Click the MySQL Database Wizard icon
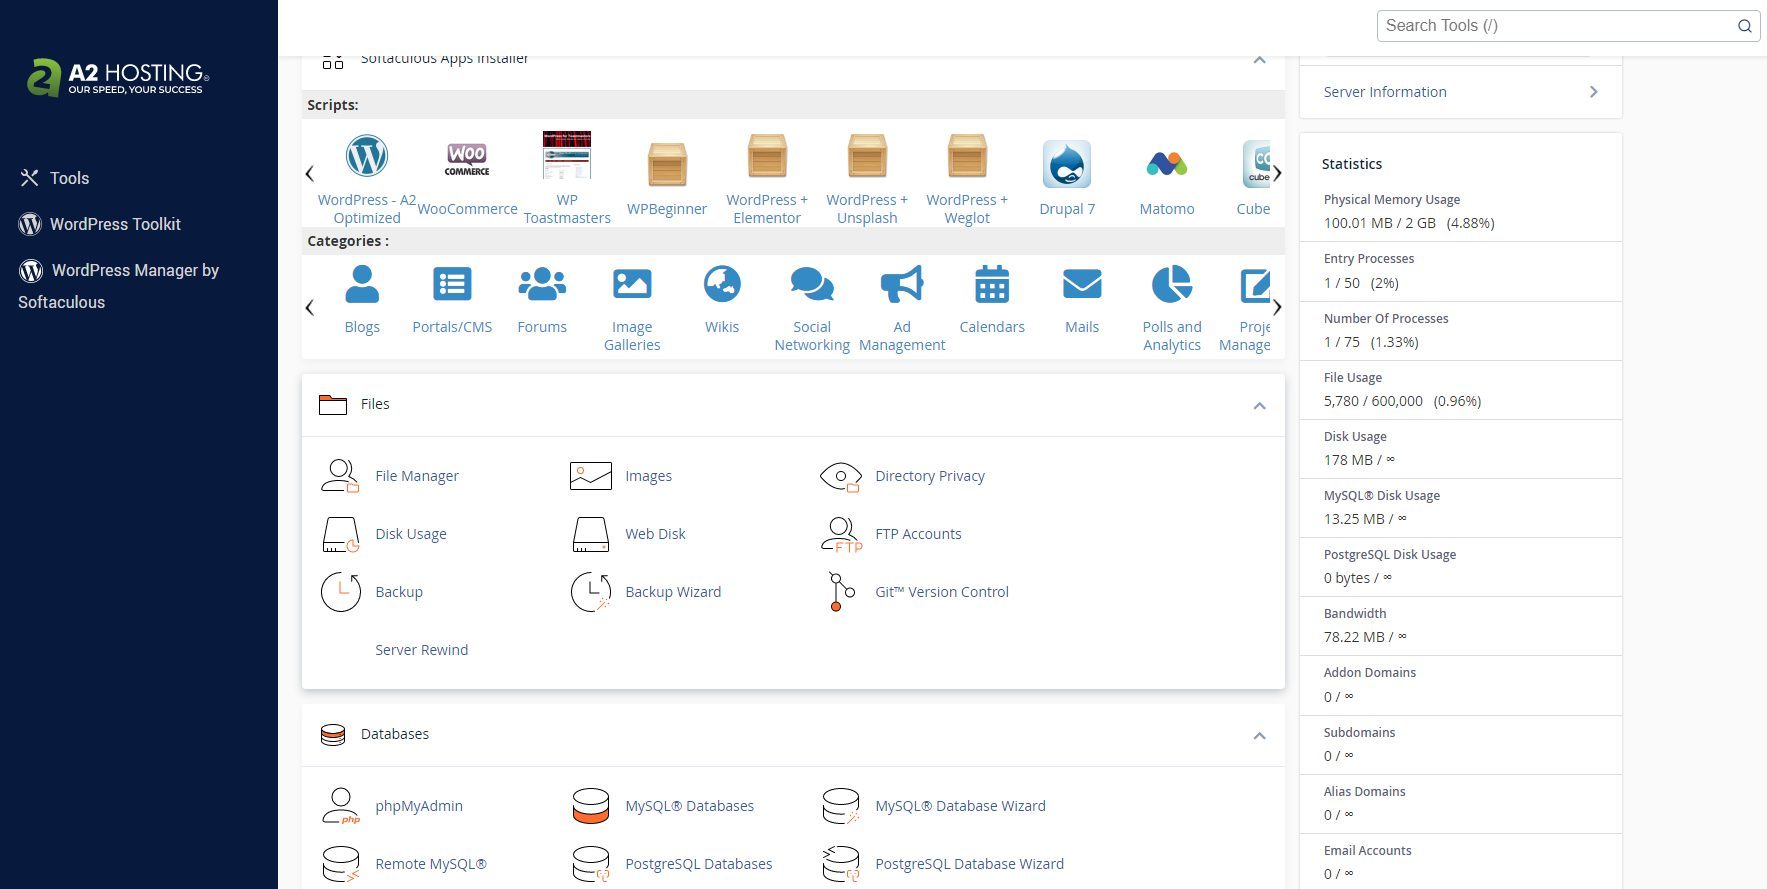 point(841,806)
